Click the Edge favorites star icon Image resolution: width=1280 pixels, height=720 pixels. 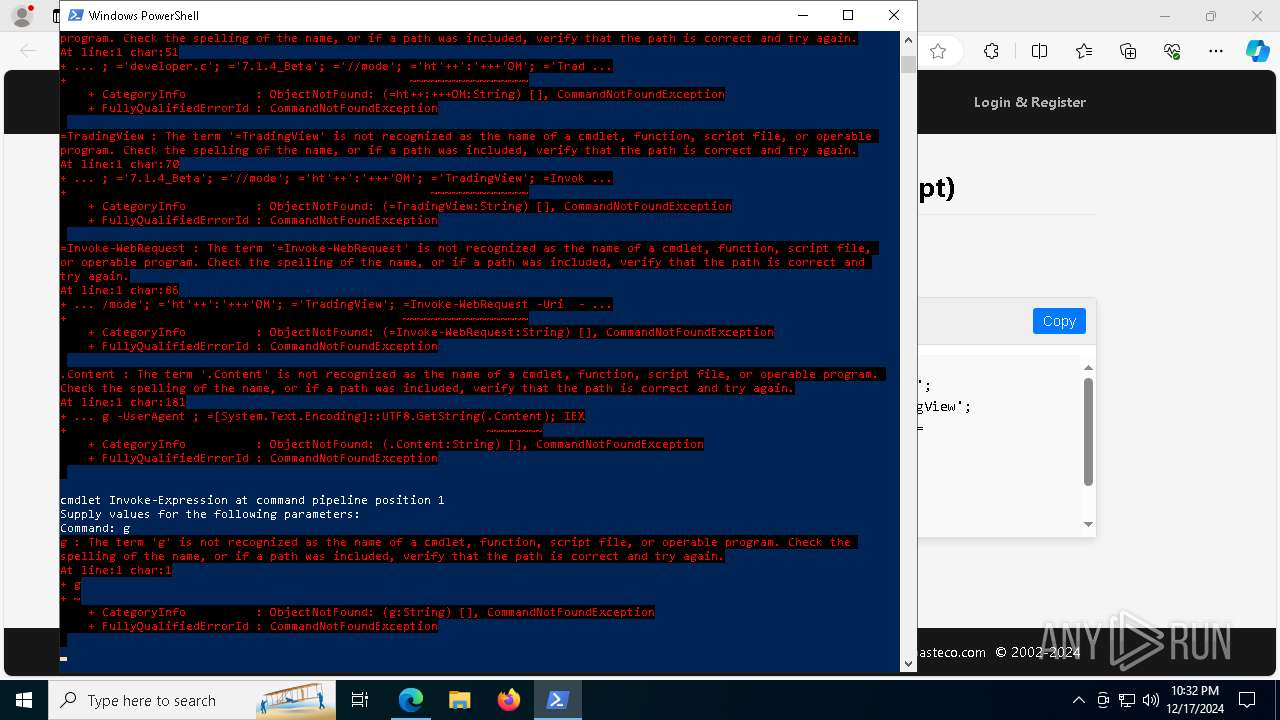[938, 51]
